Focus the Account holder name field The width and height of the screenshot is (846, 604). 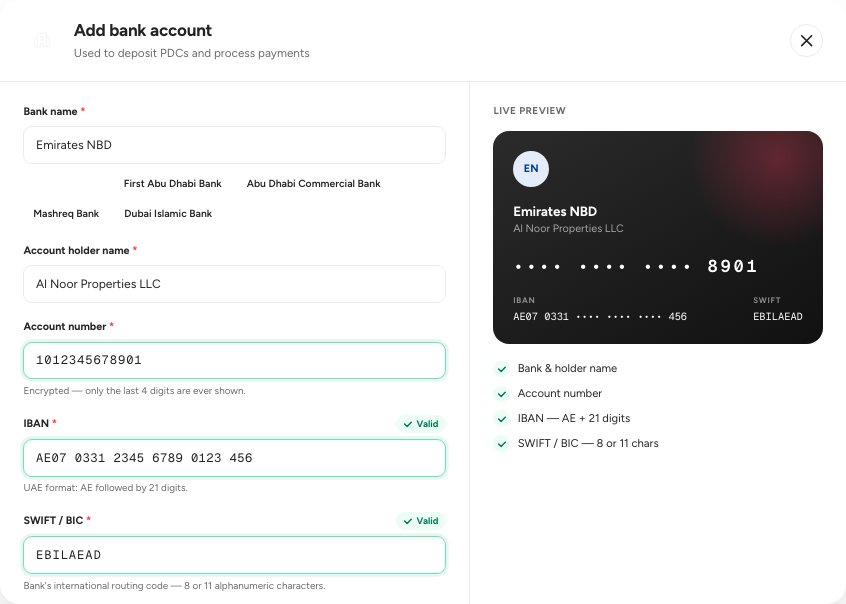234,284
